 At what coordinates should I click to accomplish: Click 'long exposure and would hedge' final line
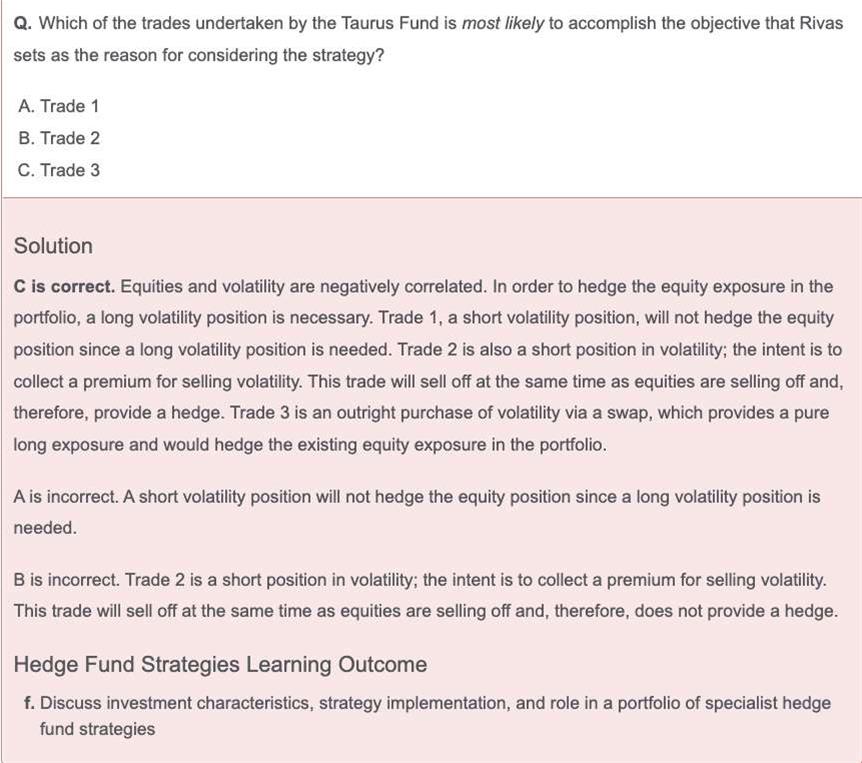(310, 445)
